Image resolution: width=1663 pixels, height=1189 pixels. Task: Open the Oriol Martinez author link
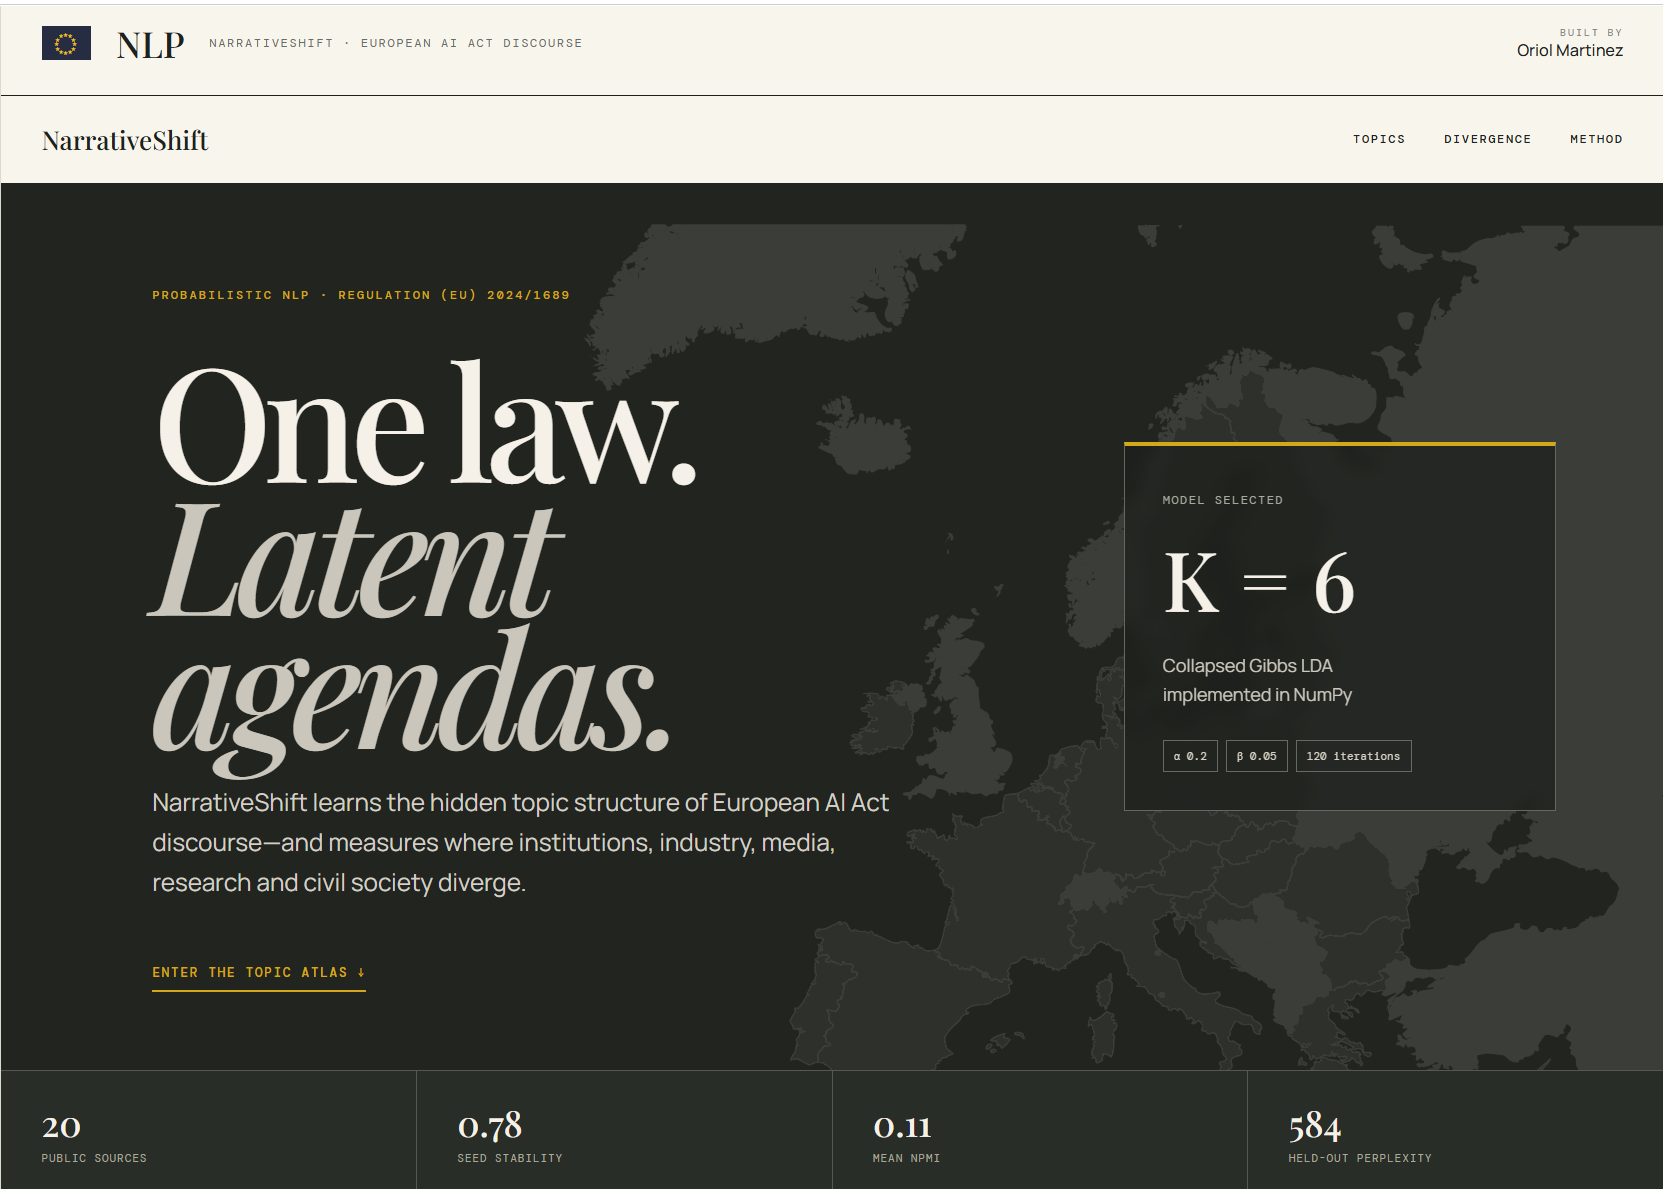click(x=1569, y=50)
